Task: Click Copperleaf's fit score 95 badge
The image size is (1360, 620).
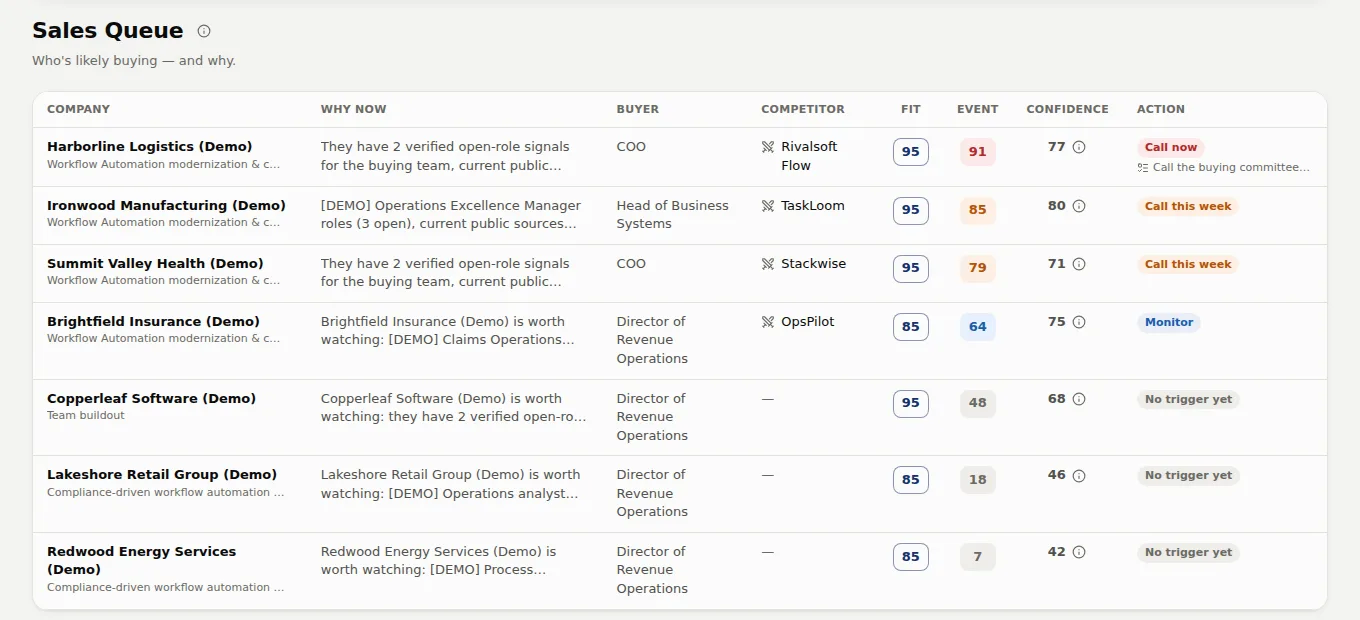Action: point(910,403)
